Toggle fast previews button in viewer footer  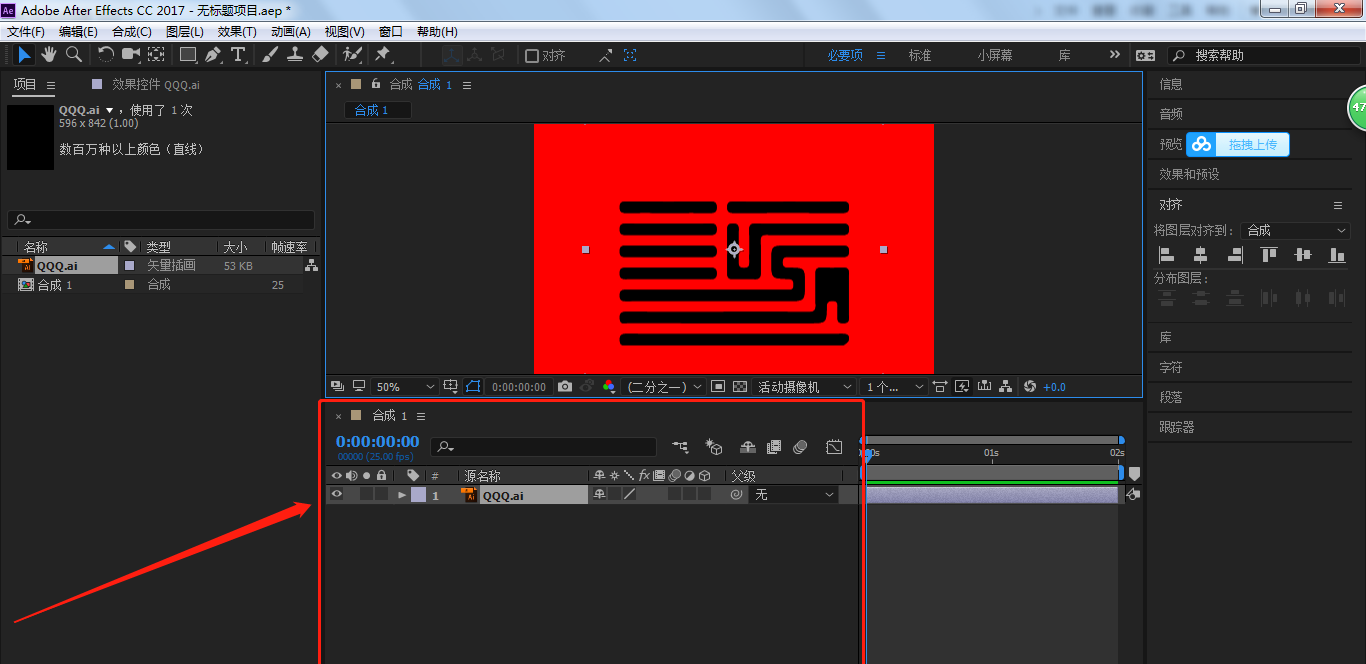click(x=962, y=386)
